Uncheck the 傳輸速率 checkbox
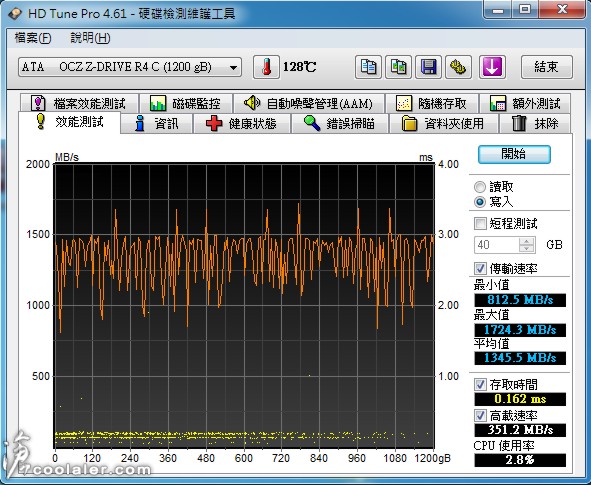The height and width of the screenshot is (485, 591). point(480,268)
